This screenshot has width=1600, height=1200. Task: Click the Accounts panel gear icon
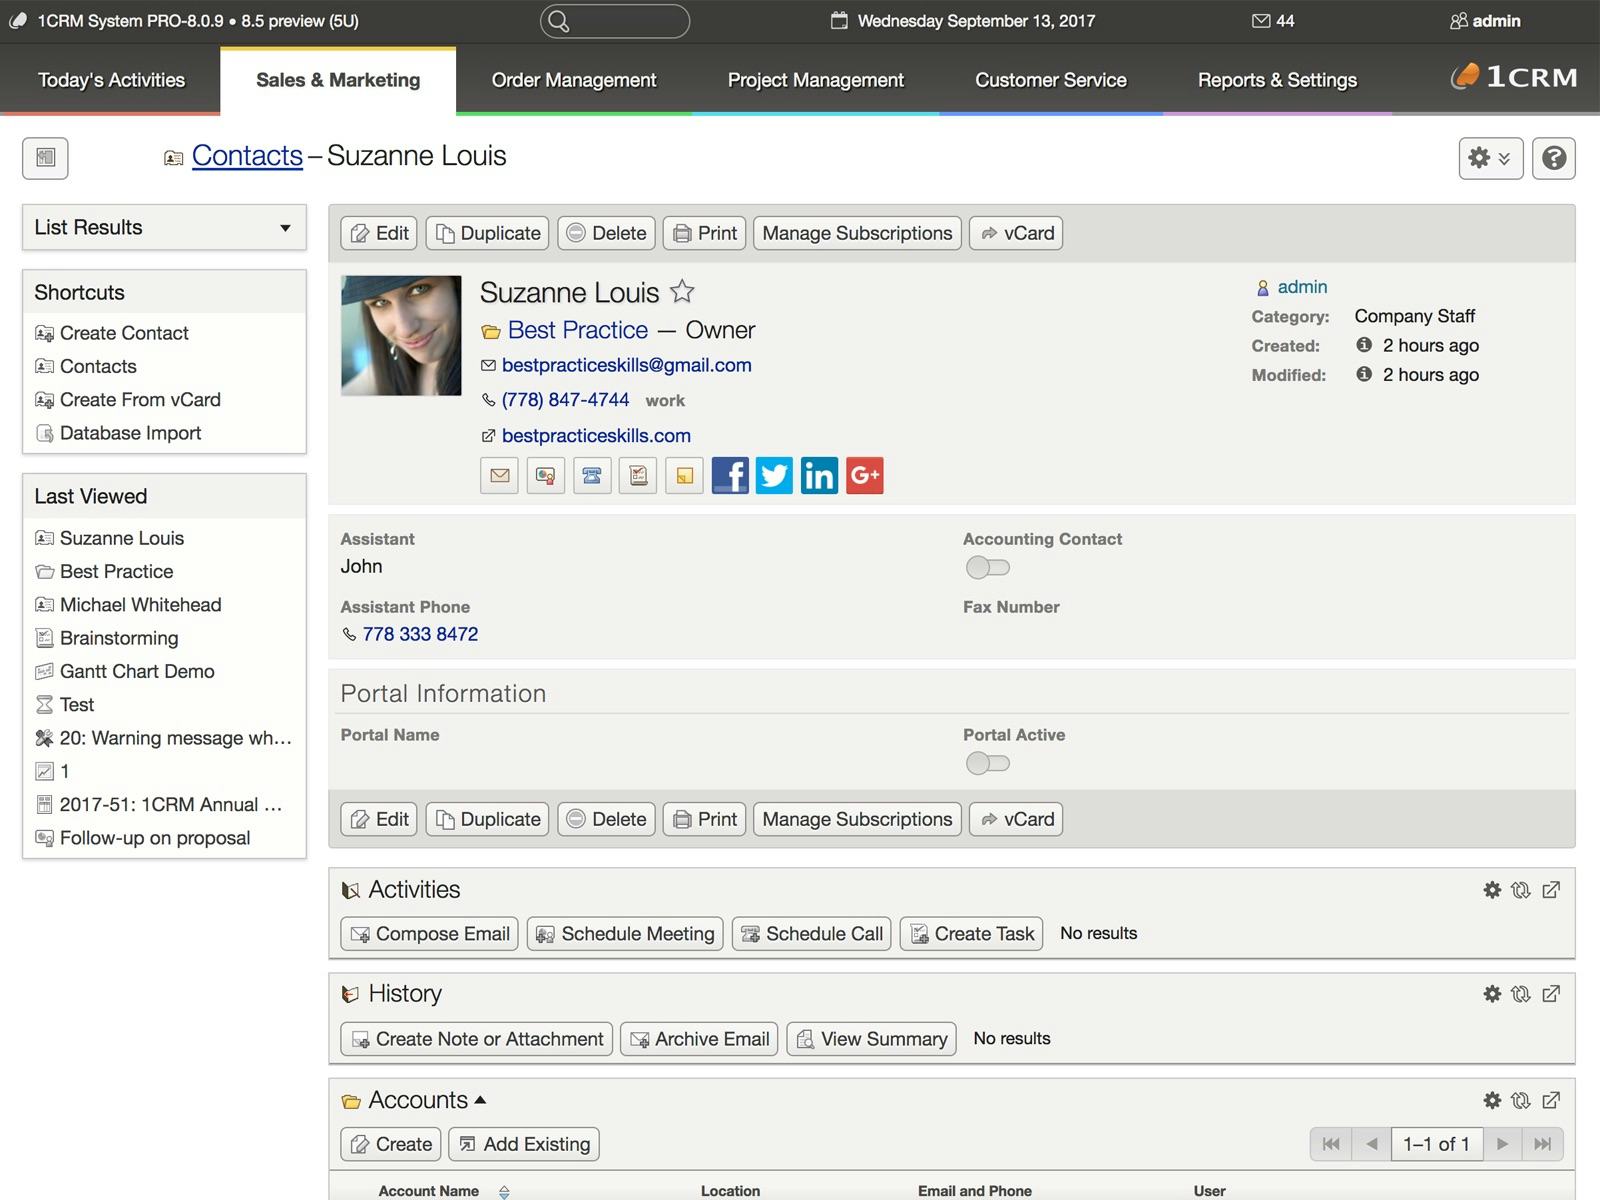point(1492,1100)
